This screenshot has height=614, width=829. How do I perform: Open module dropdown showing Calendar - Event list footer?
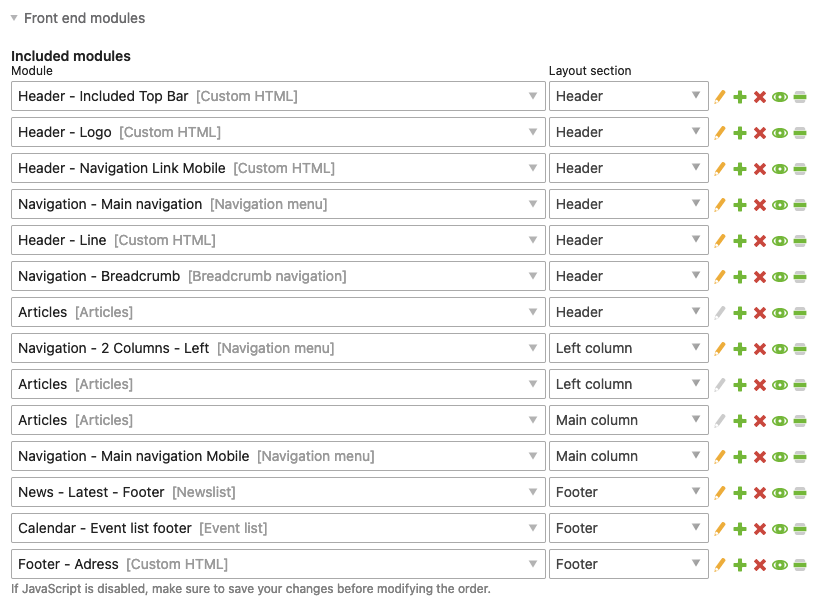point(278,528)
